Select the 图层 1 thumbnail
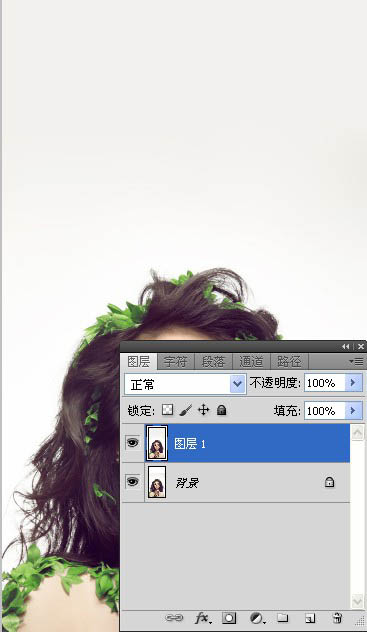 157,443
